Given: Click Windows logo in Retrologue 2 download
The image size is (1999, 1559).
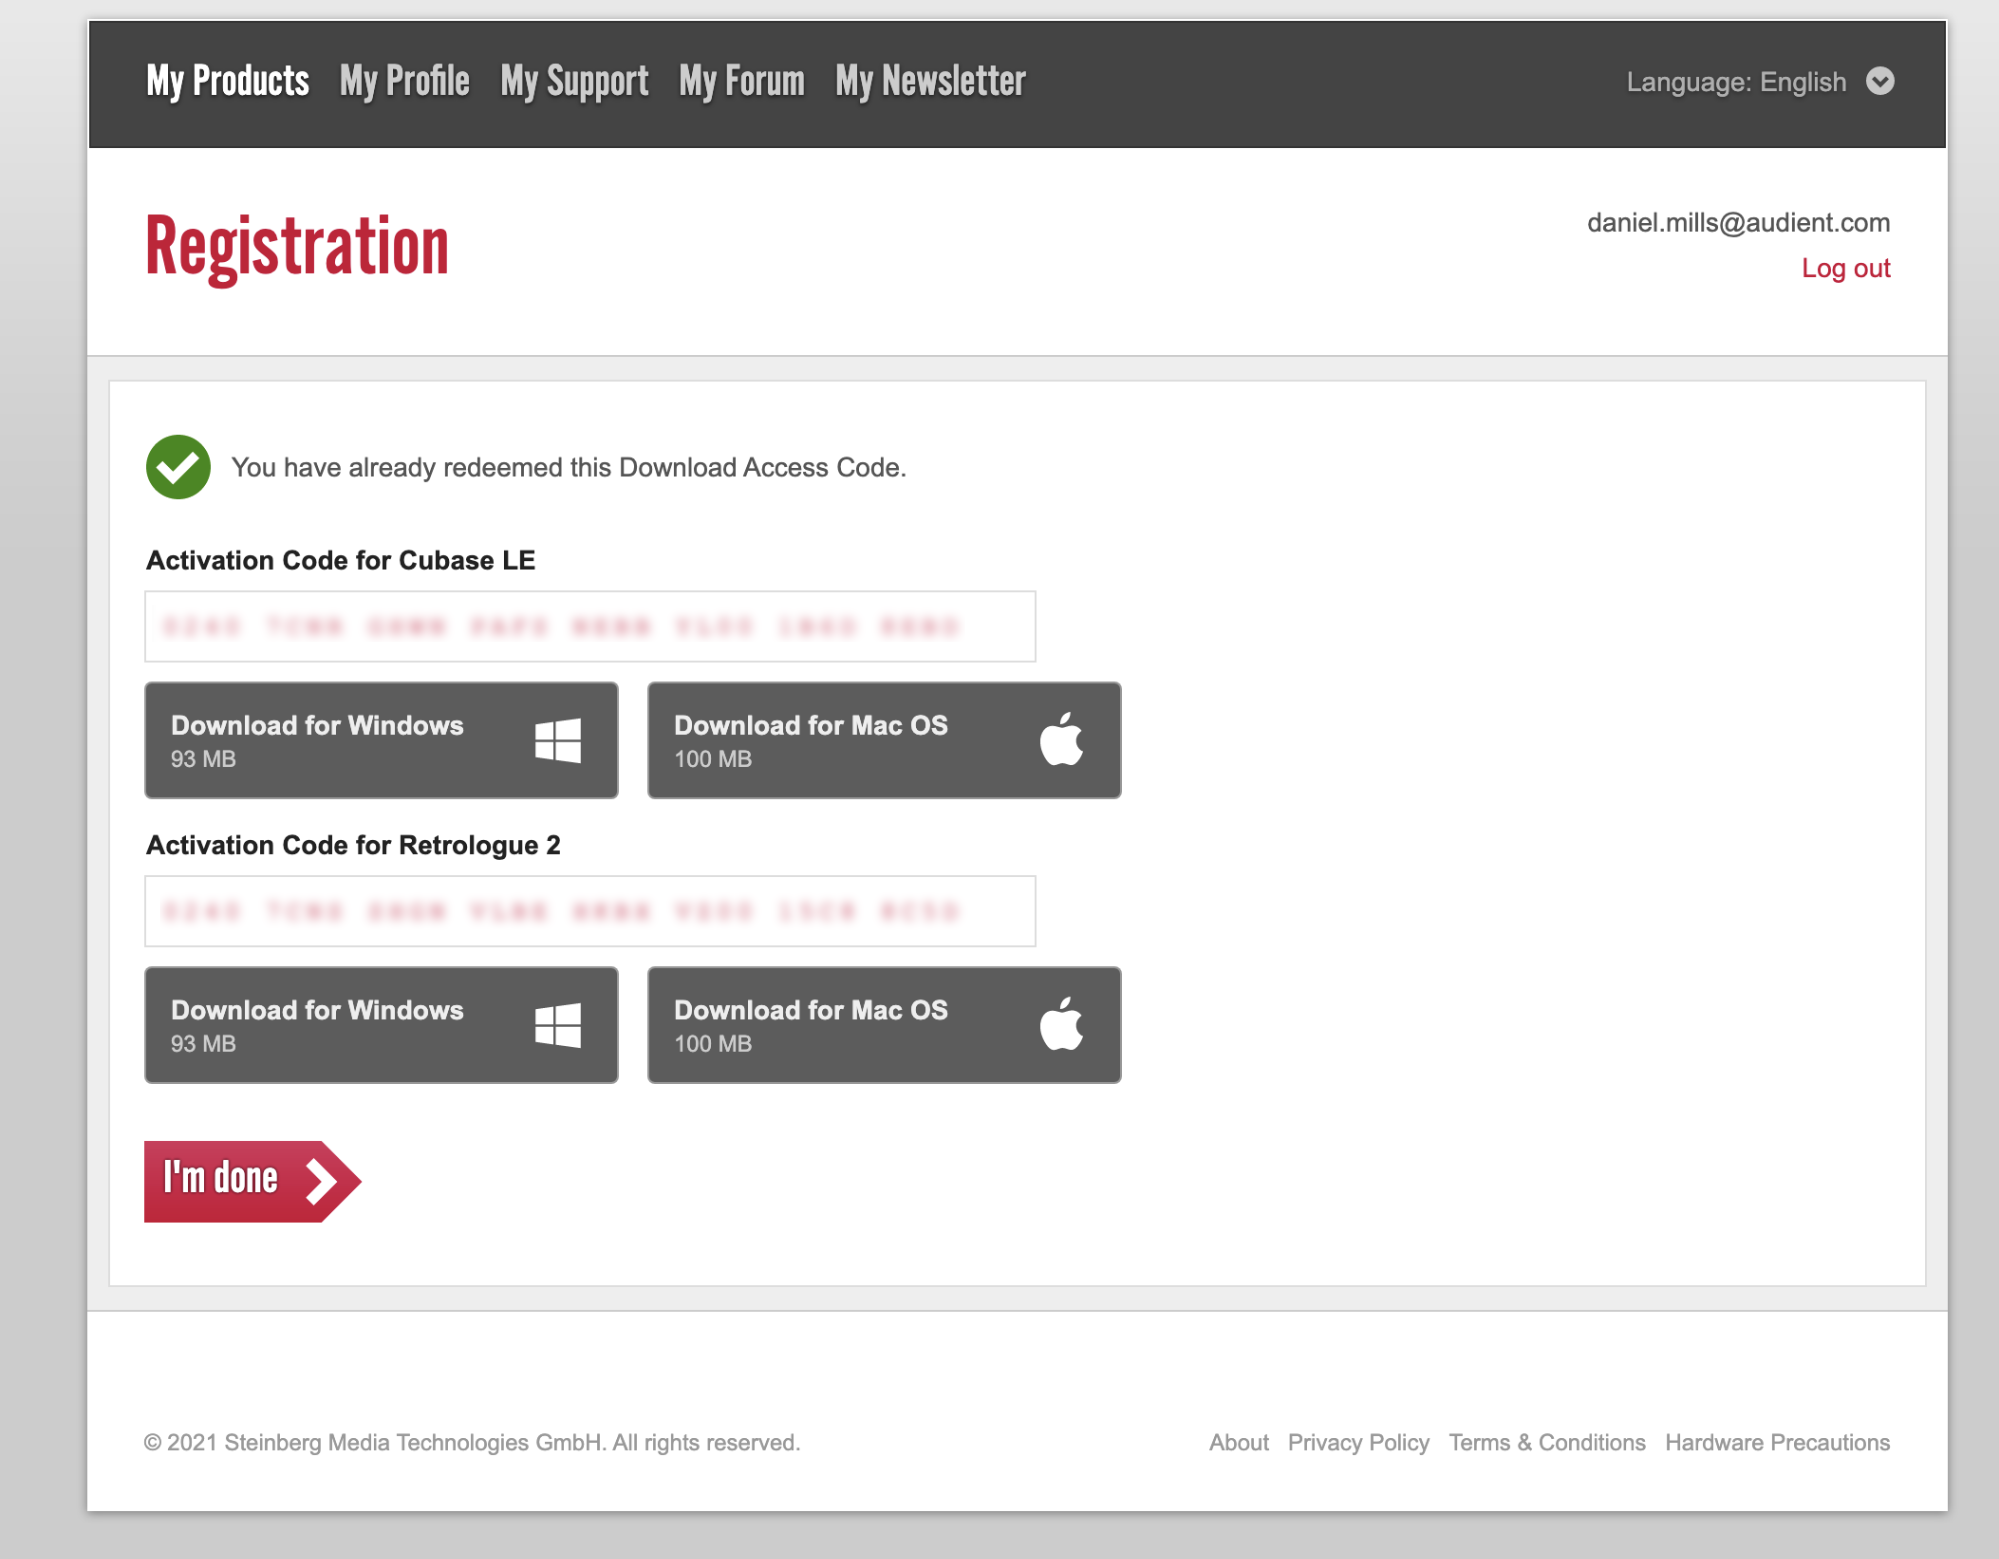Looking at the screenshot, I should click(x=558, y=1026).
